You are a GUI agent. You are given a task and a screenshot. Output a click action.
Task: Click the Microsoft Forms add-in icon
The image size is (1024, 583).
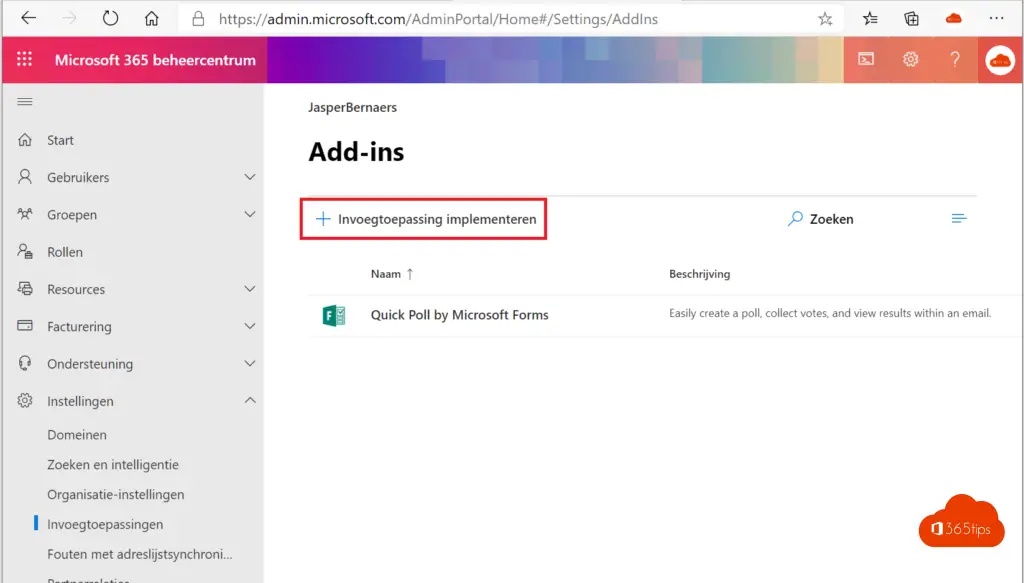[x=334, y=315]
